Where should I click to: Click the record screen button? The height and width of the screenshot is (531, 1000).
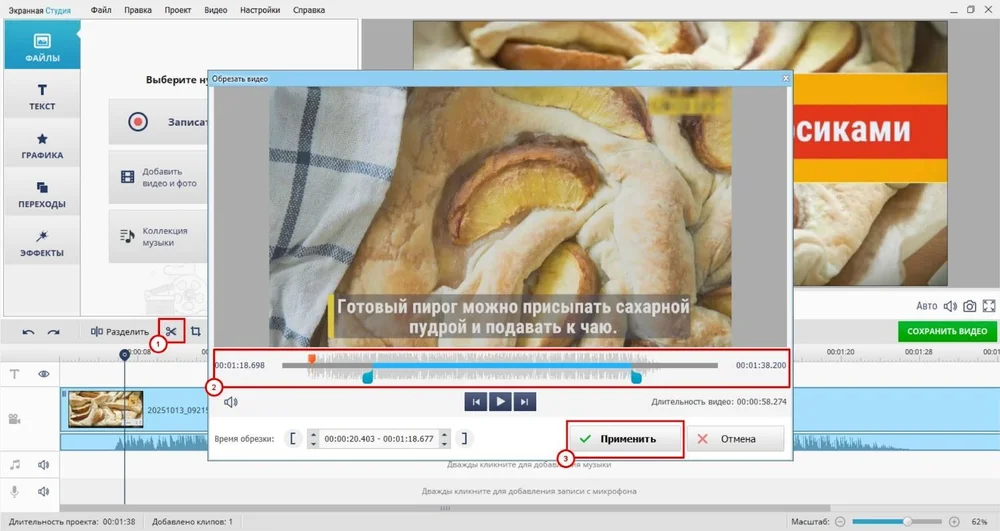(x=158, y=122)
